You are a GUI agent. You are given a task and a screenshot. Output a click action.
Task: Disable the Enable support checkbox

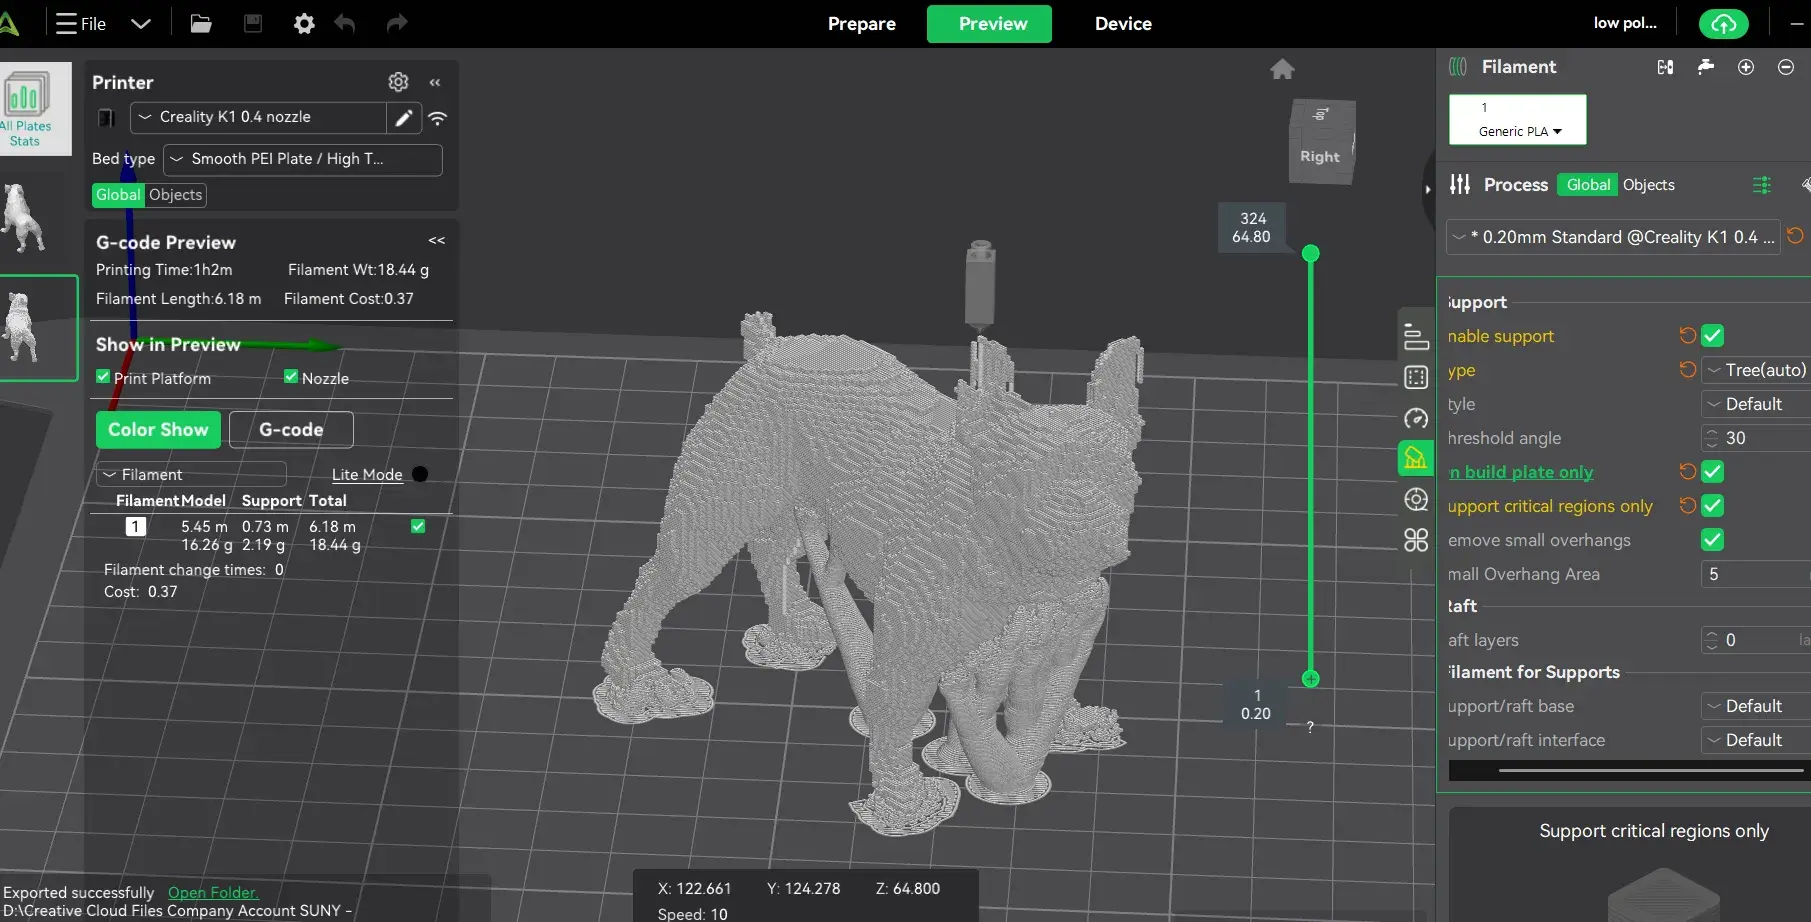1712,336
